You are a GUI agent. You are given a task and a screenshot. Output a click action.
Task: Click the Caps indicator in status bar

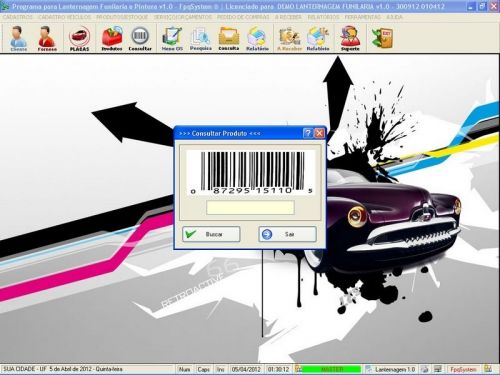pos(203,369)
